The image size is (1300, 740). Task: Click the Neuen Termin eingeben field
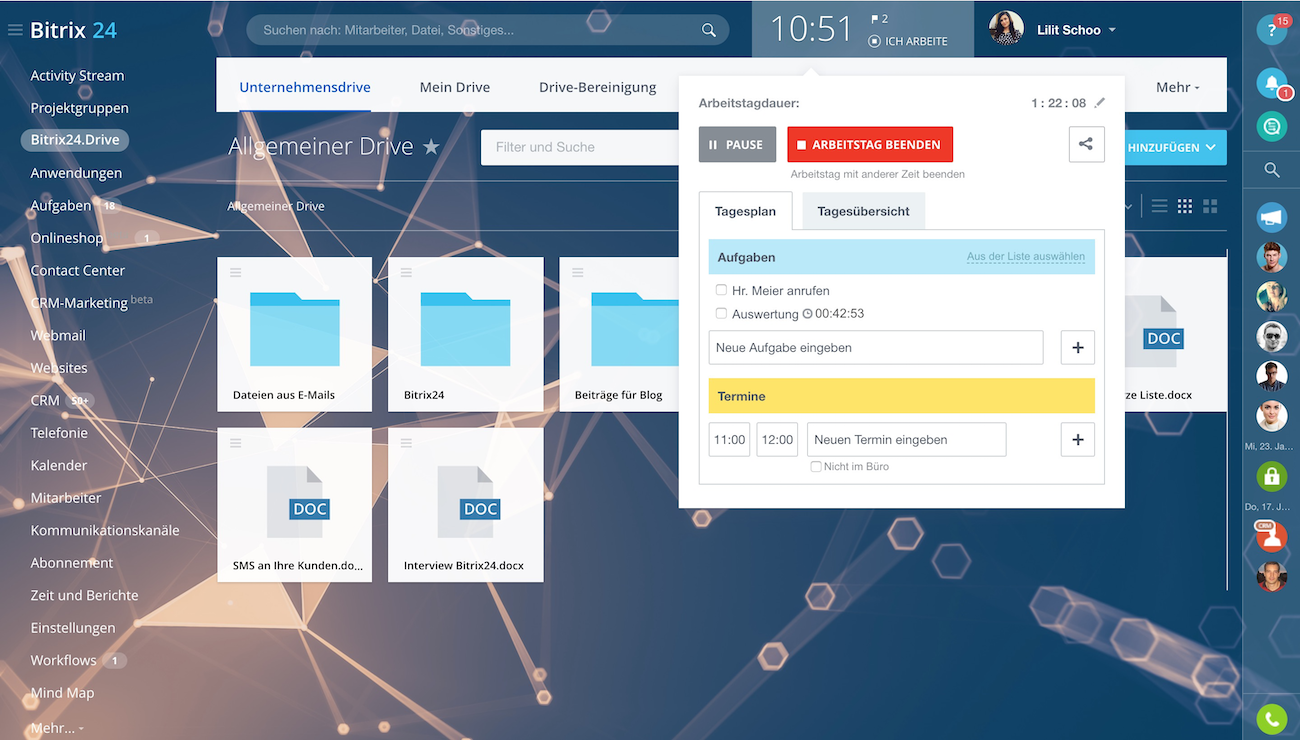[x=907, y=439]
